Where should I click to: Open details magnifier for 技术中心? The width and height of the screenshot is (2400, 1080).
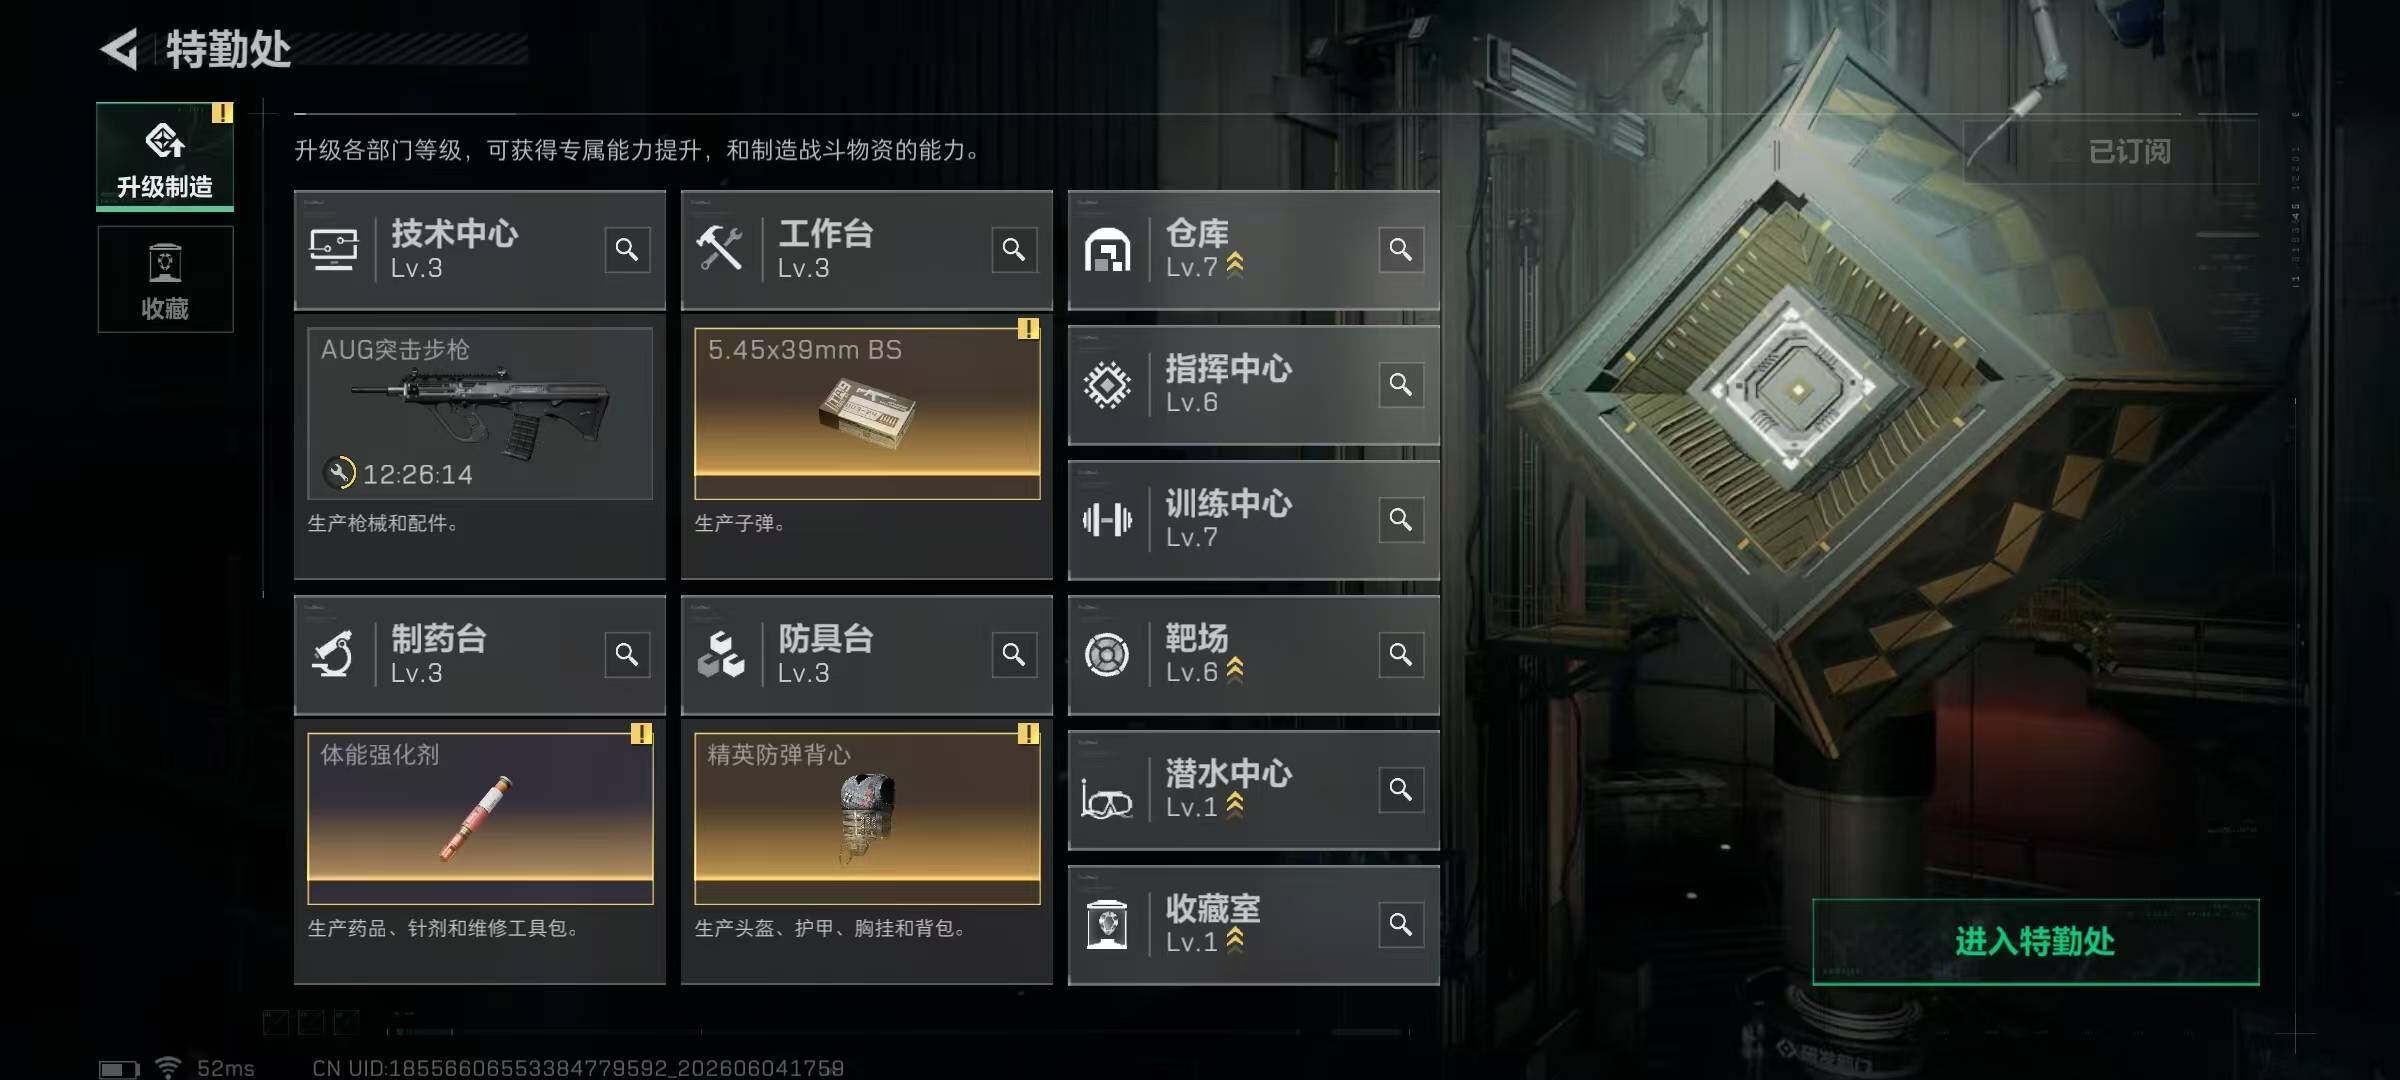[x=627, y=249]
